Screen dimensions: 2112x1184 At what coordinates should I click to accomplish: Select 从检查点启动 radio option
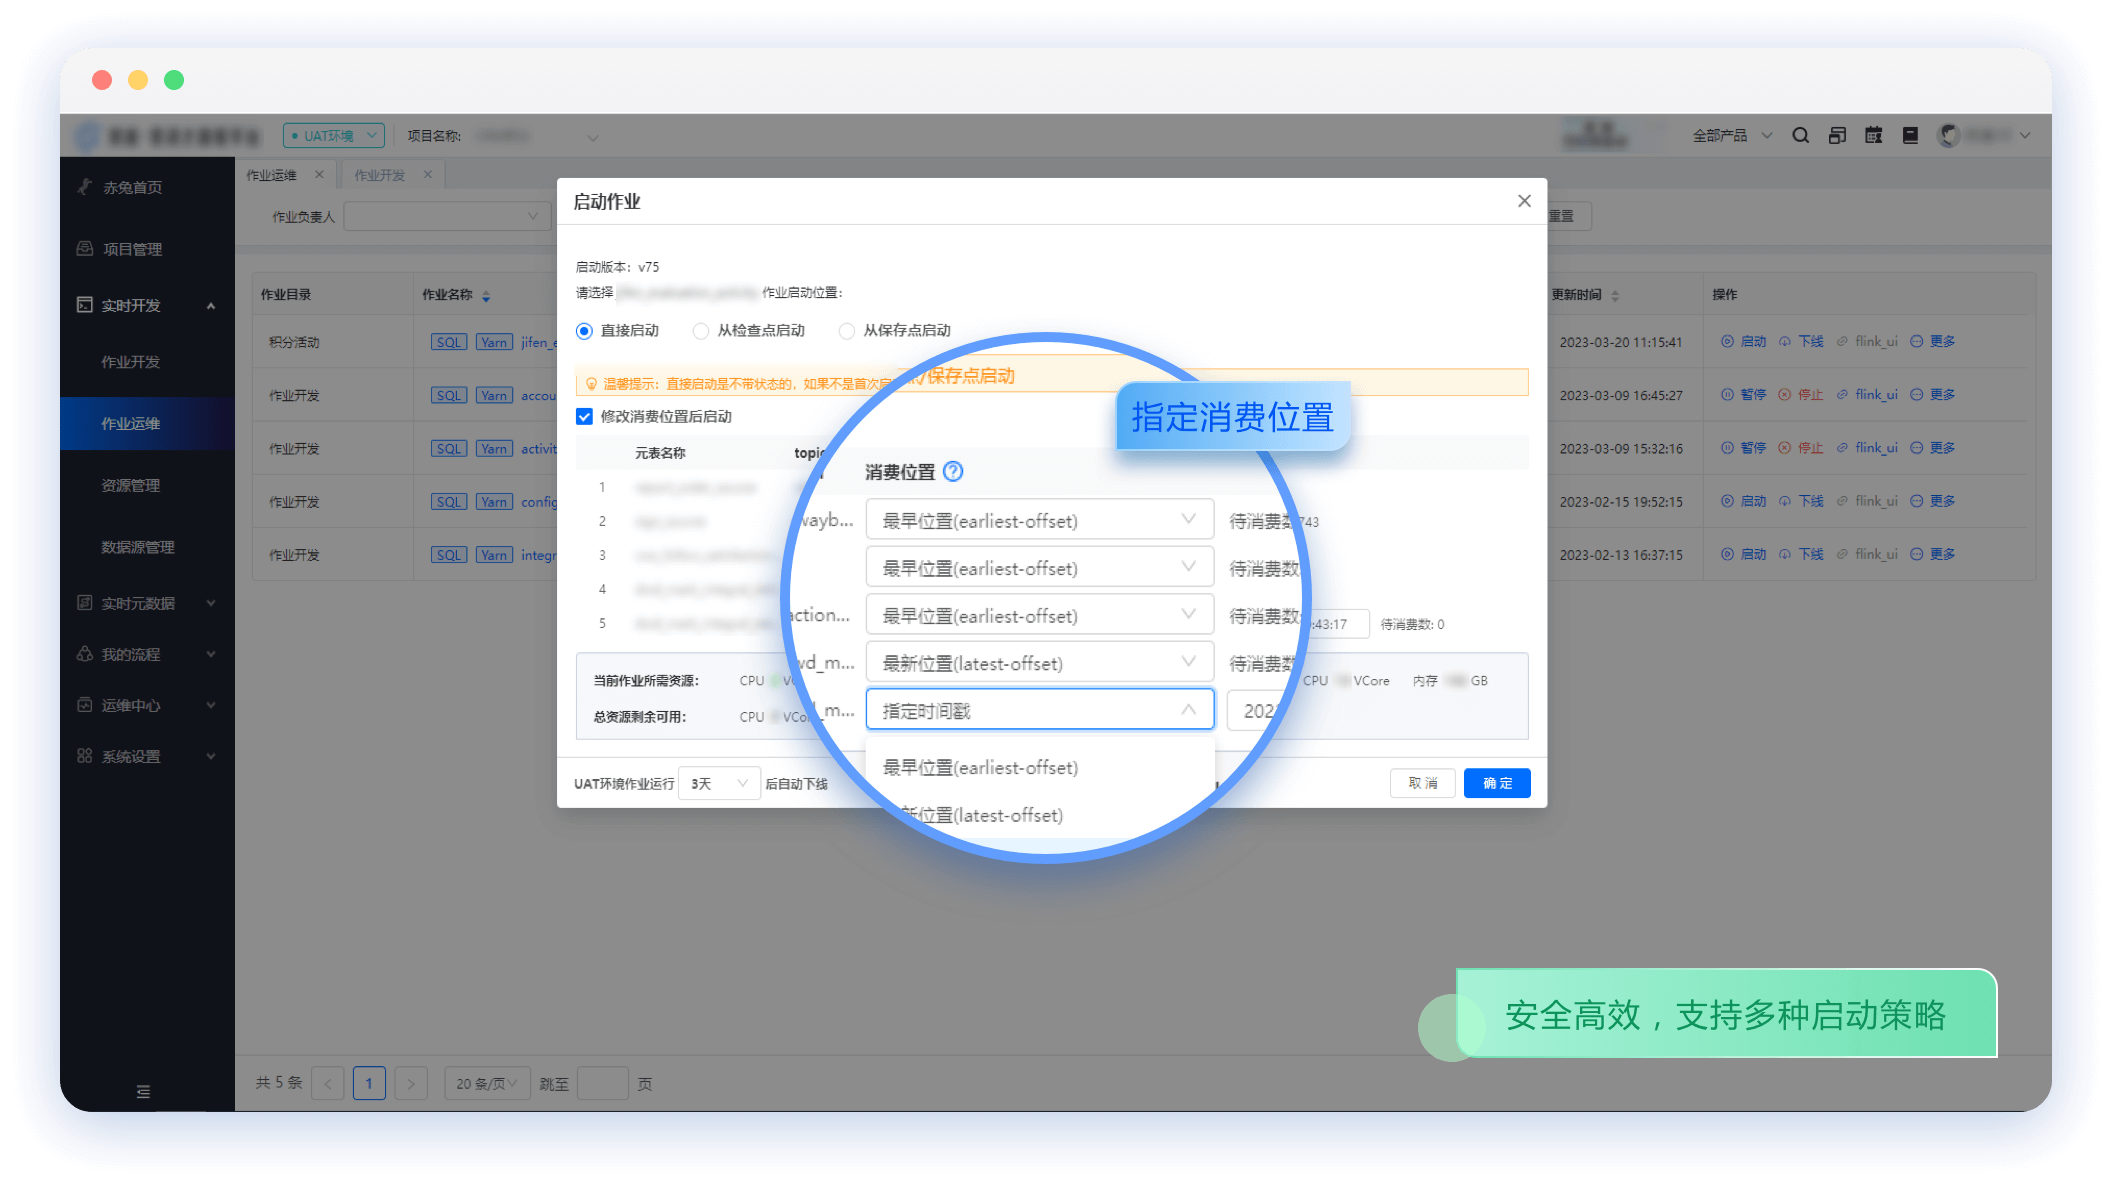tap(701, 331)
